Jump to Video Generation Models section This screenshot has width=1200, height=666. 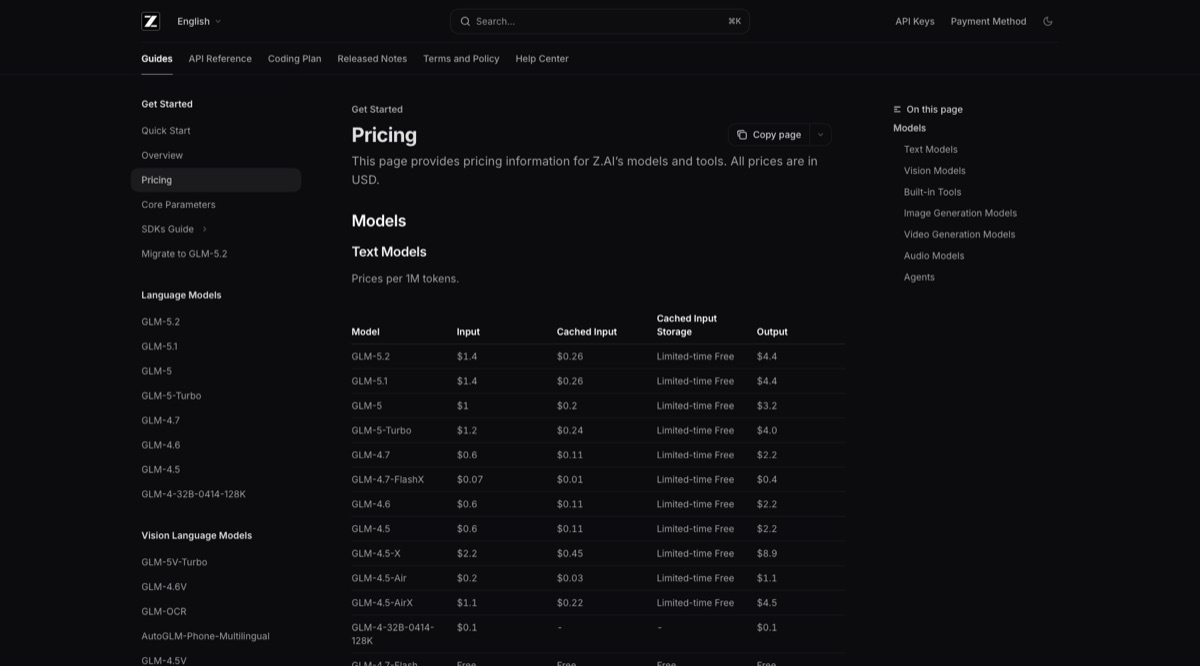959,235
